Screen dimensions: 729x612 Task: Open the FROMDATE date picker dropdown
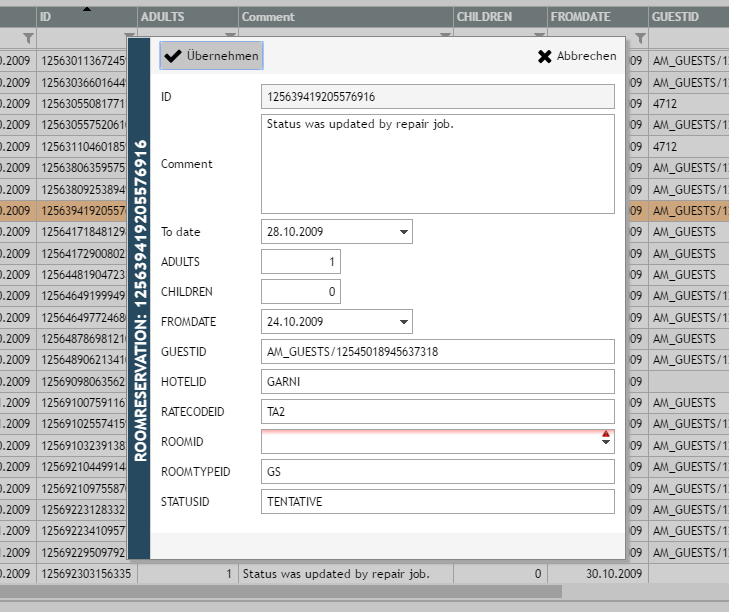403,322
